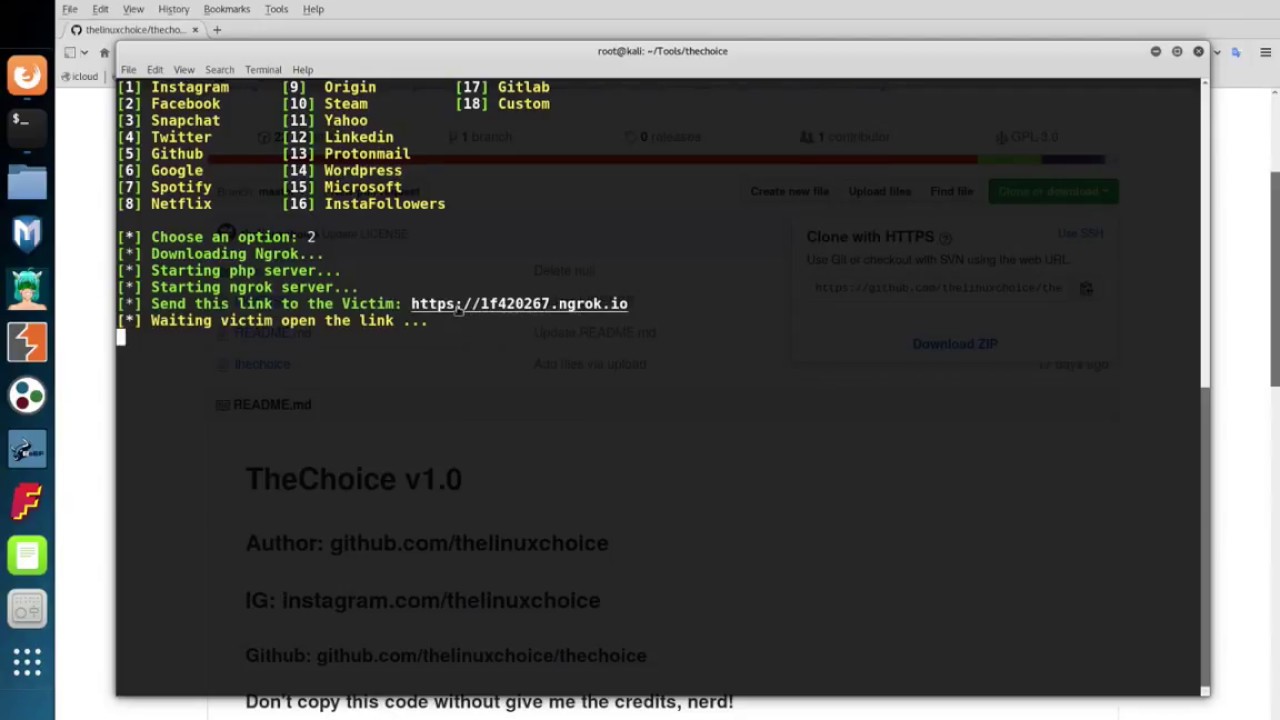The width and height of the screenshot is (1280, 720).
Task: Click the '[3] Snapchat' option text
Action: [x=169, y=121]
